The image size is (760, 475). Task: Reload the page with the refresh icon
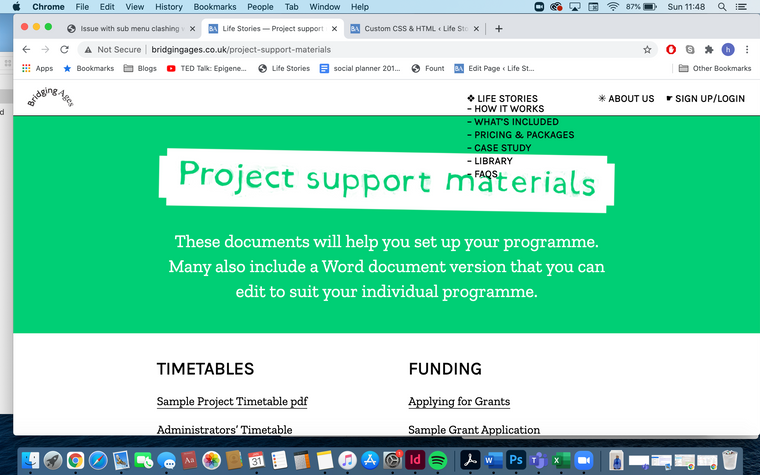[x=64, y=49]
